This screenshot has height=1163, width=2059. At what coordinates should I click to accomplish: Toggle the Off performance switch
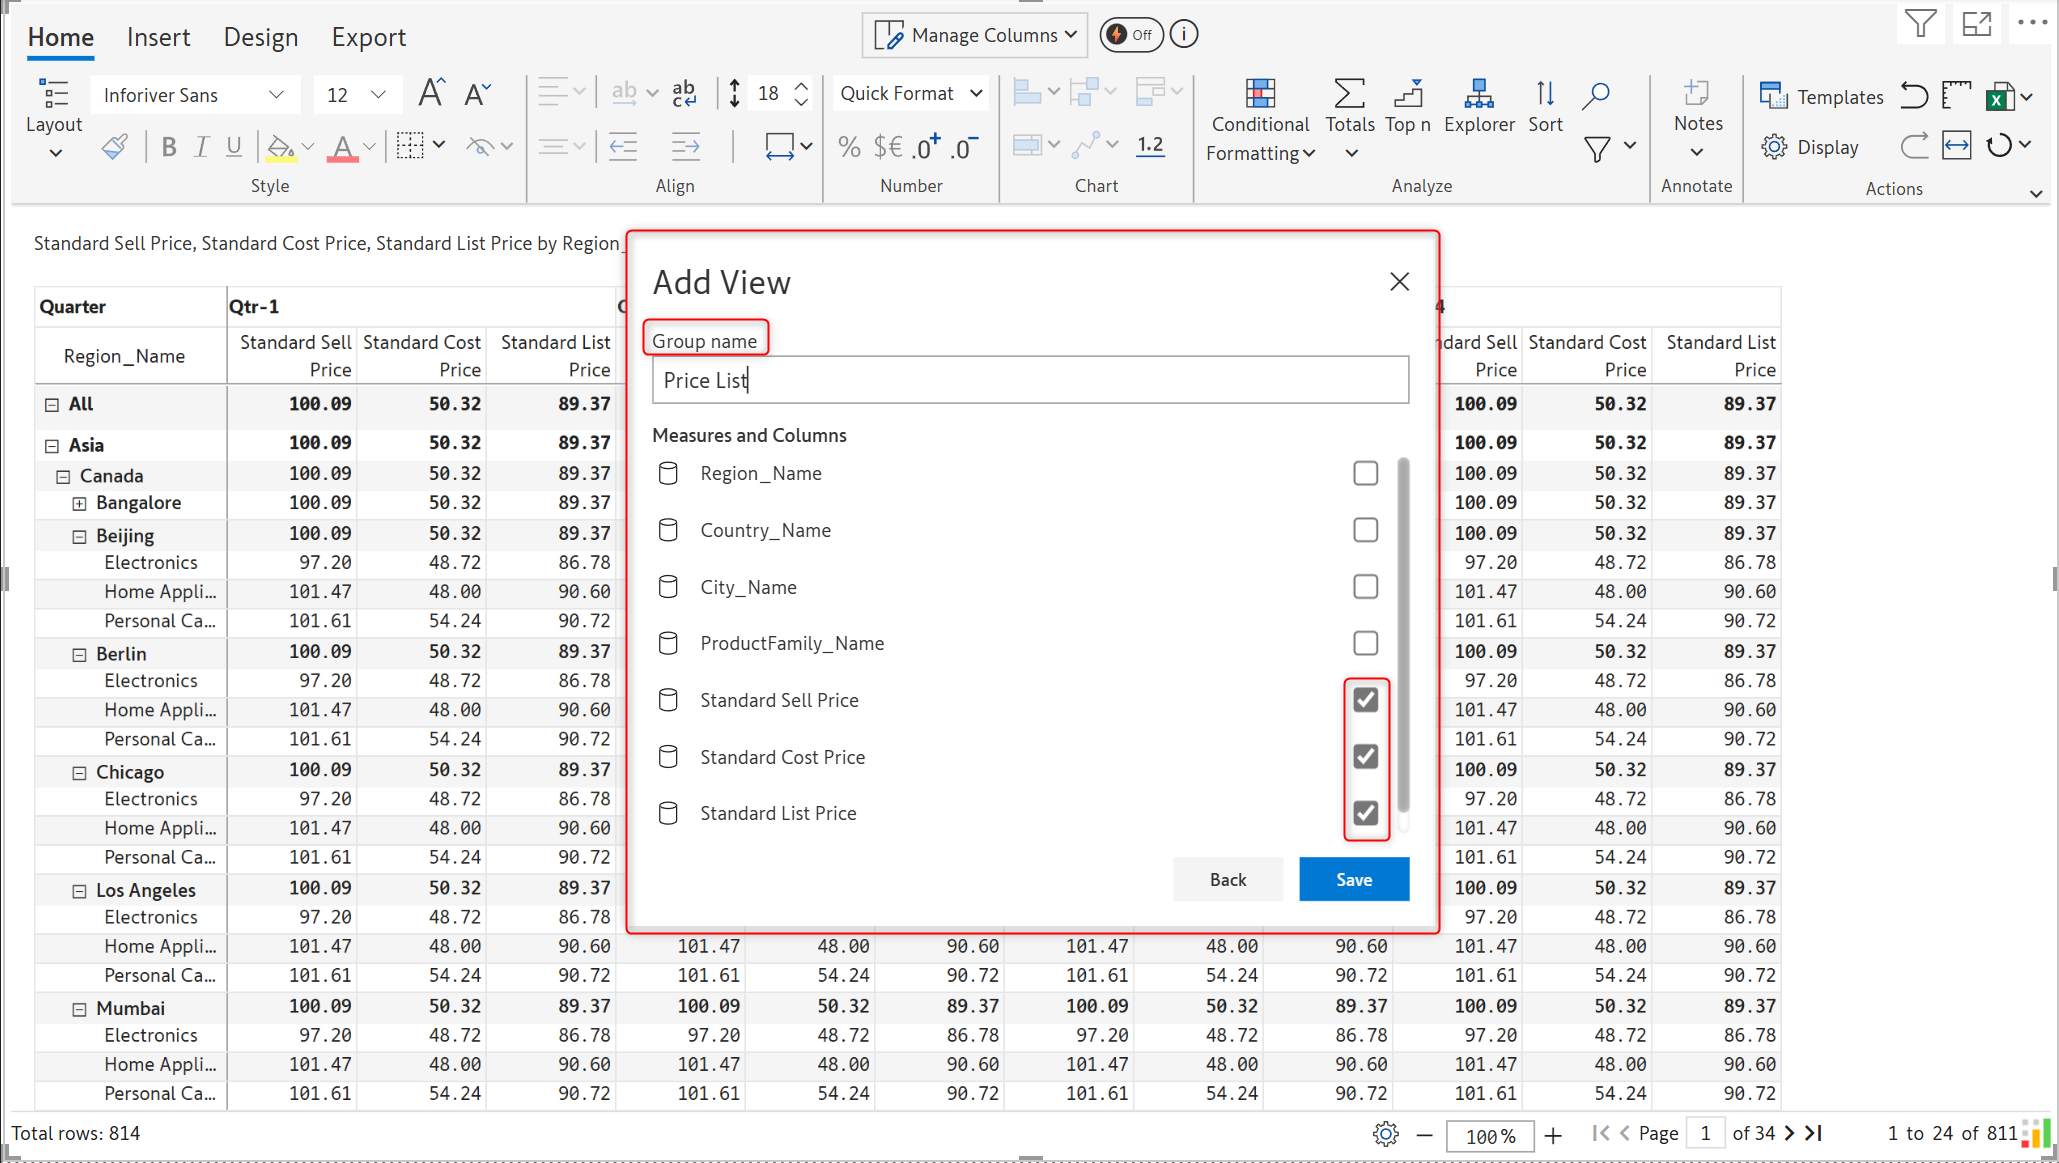click(1130, 35)
